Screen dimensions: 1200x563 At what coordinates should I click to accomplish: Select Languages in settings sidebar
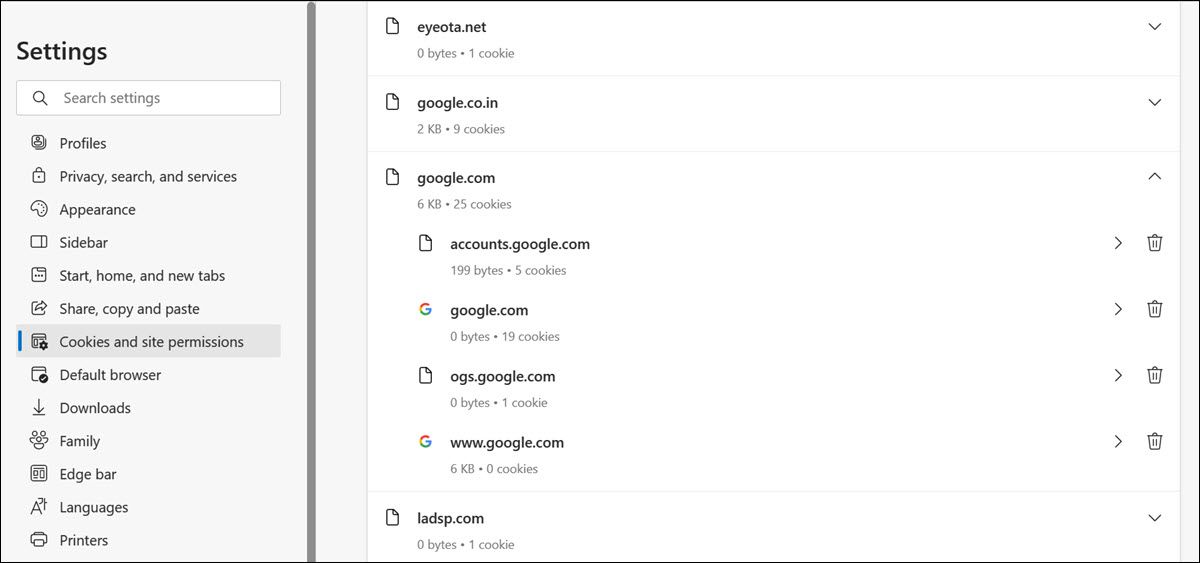(93, 507)
